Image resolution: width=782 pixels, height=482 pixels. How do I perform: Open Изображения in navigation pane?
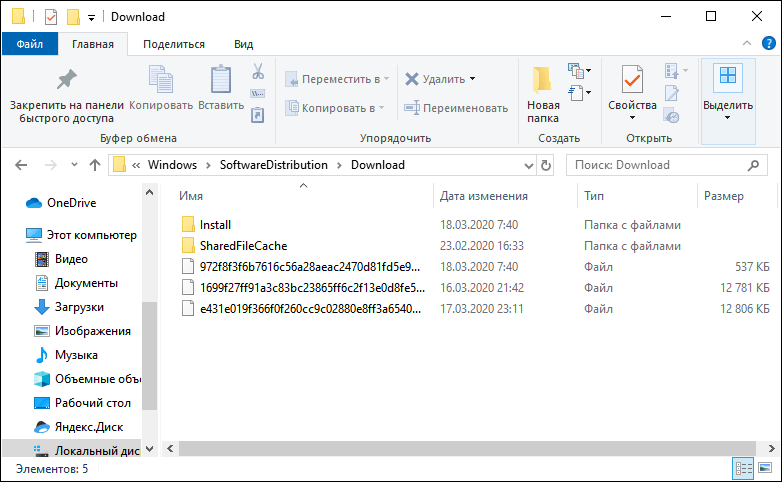pos(93,330)
